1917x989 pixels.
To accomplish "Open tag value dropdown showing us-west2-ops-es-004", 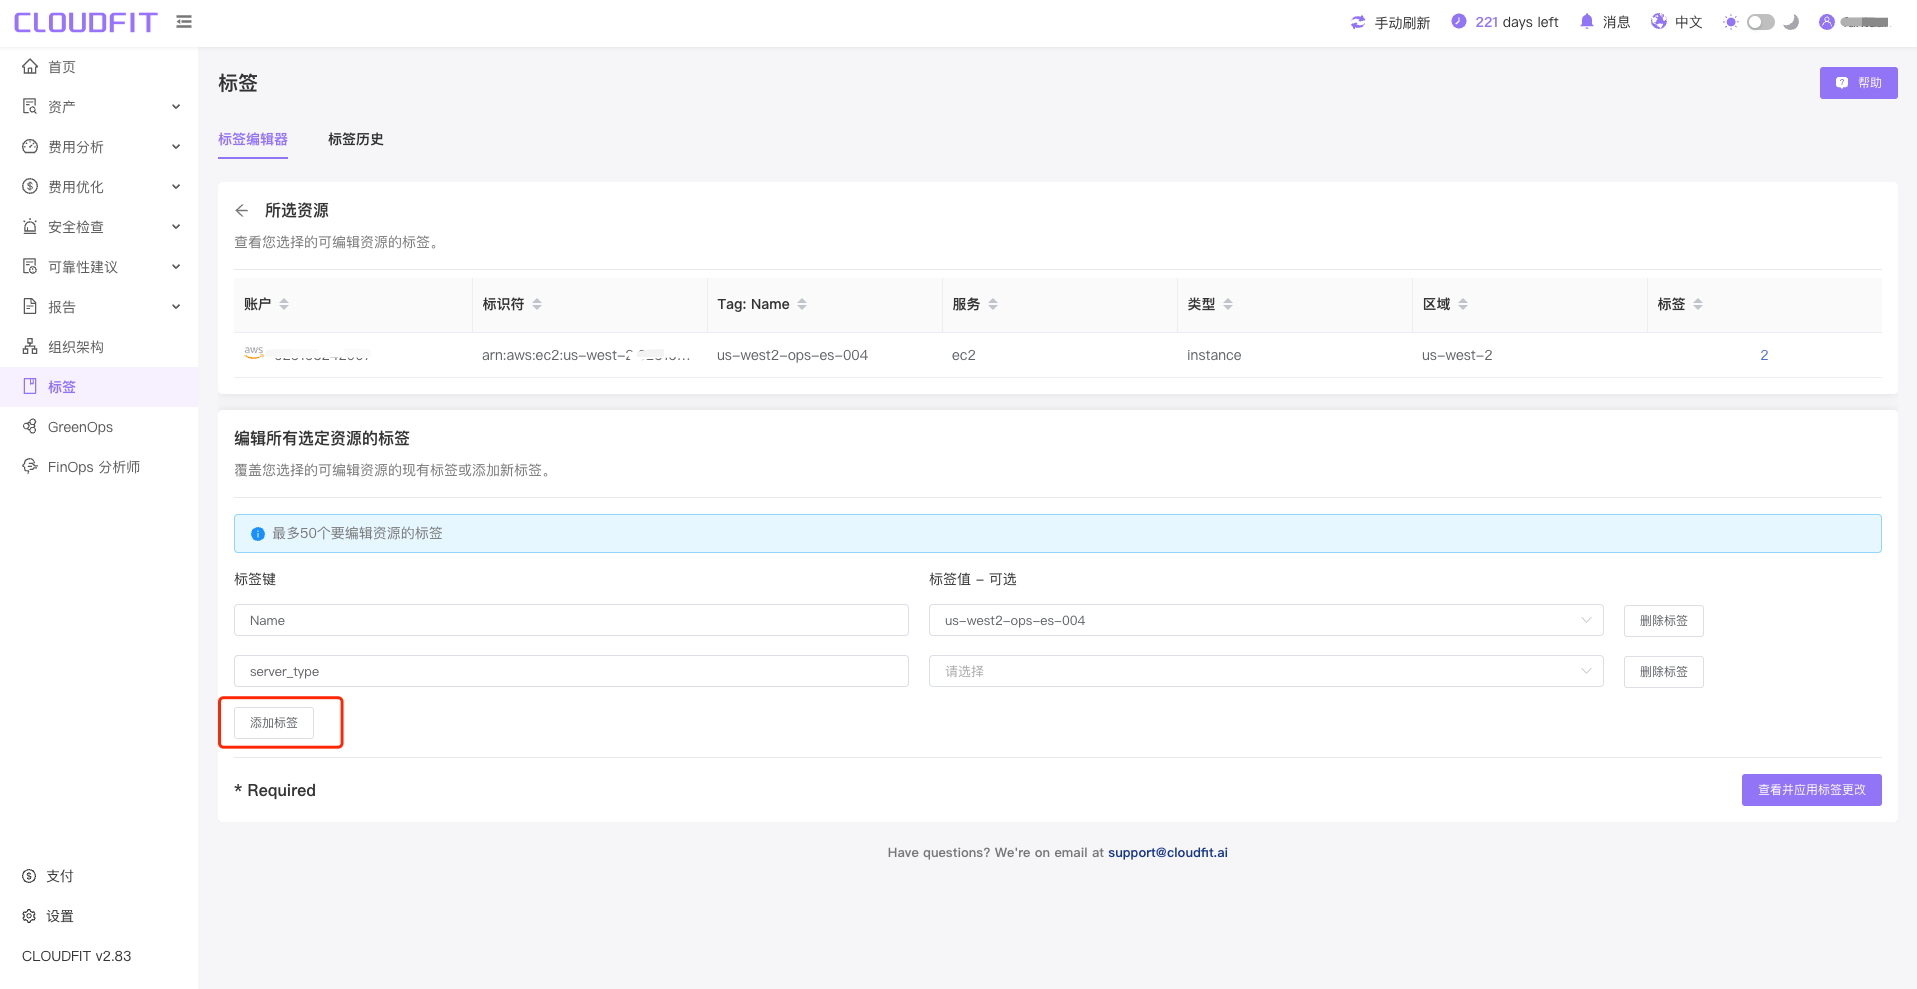I will (1266, 620).
